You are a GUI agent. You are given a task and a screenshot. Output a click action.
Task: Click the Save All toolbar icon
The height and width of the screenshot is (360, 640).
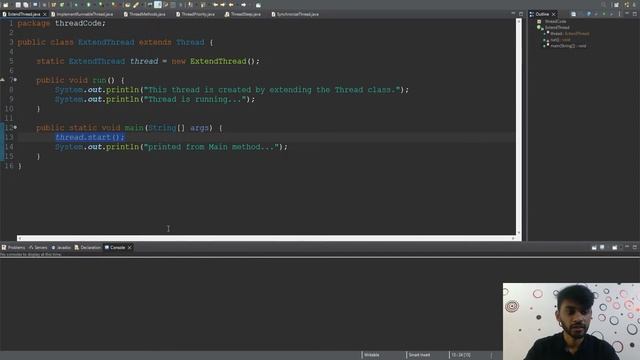tap(26, 5)
